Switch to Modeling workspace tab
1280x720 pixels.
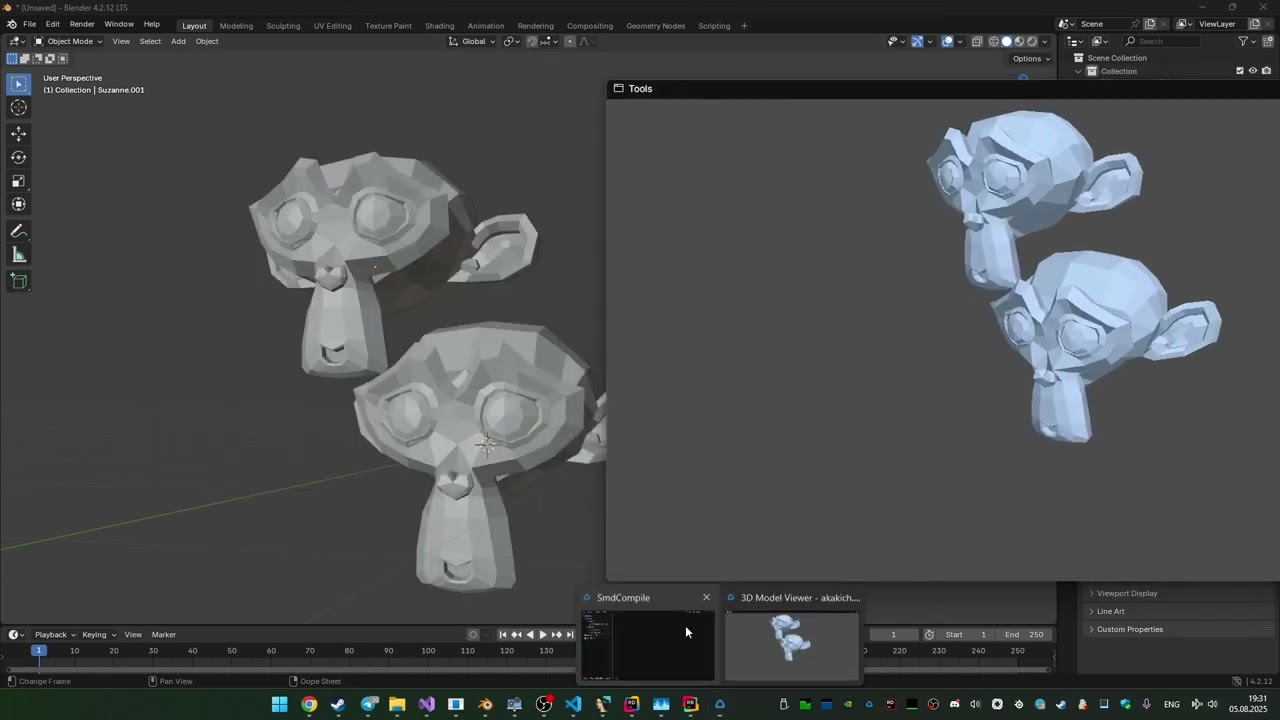tap(236, 25)
